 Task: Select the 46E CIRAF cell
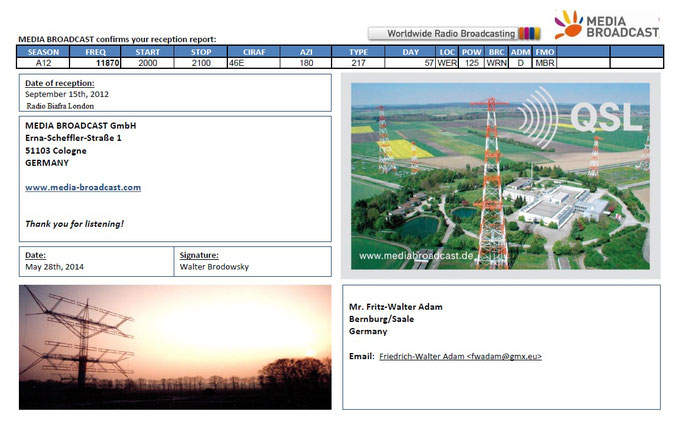(x=254, y=63)
